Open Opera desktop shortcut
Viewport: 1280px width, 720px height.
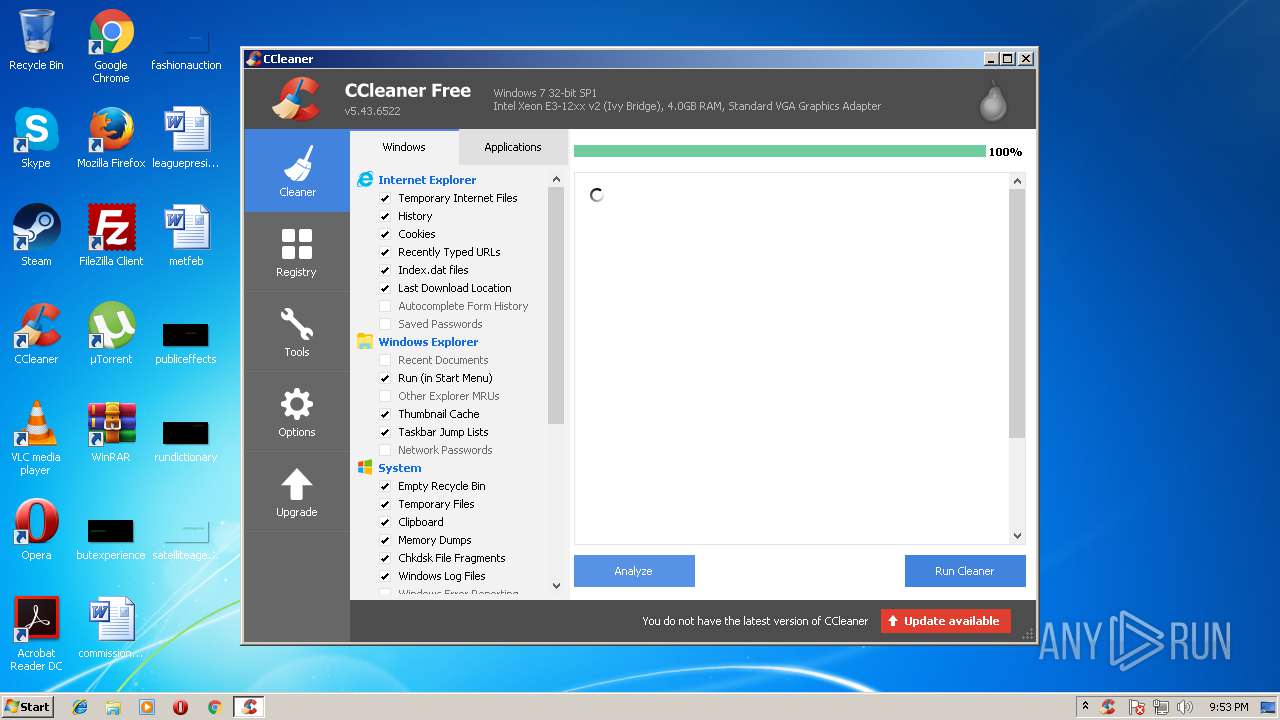point(36,530)
